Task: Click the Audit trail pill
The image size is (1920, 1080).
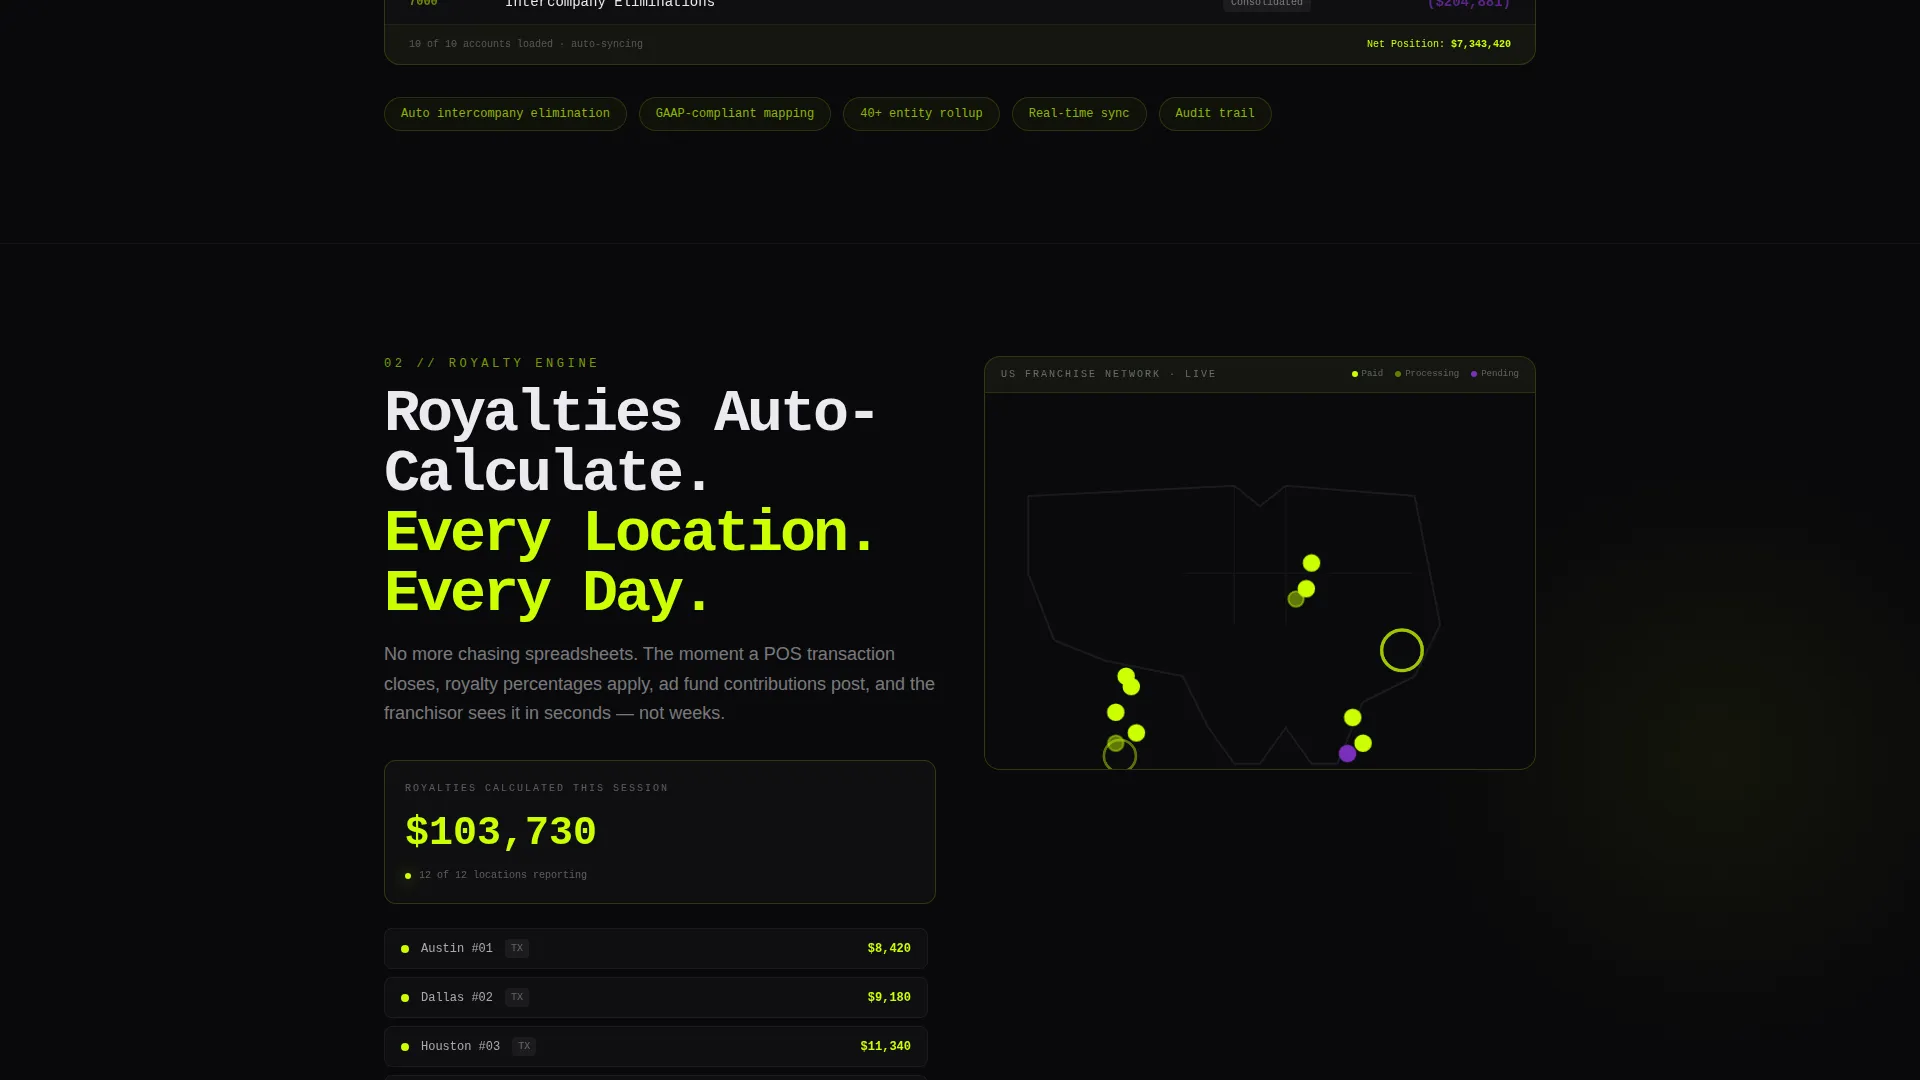Action: click(x=1215, y=114)
